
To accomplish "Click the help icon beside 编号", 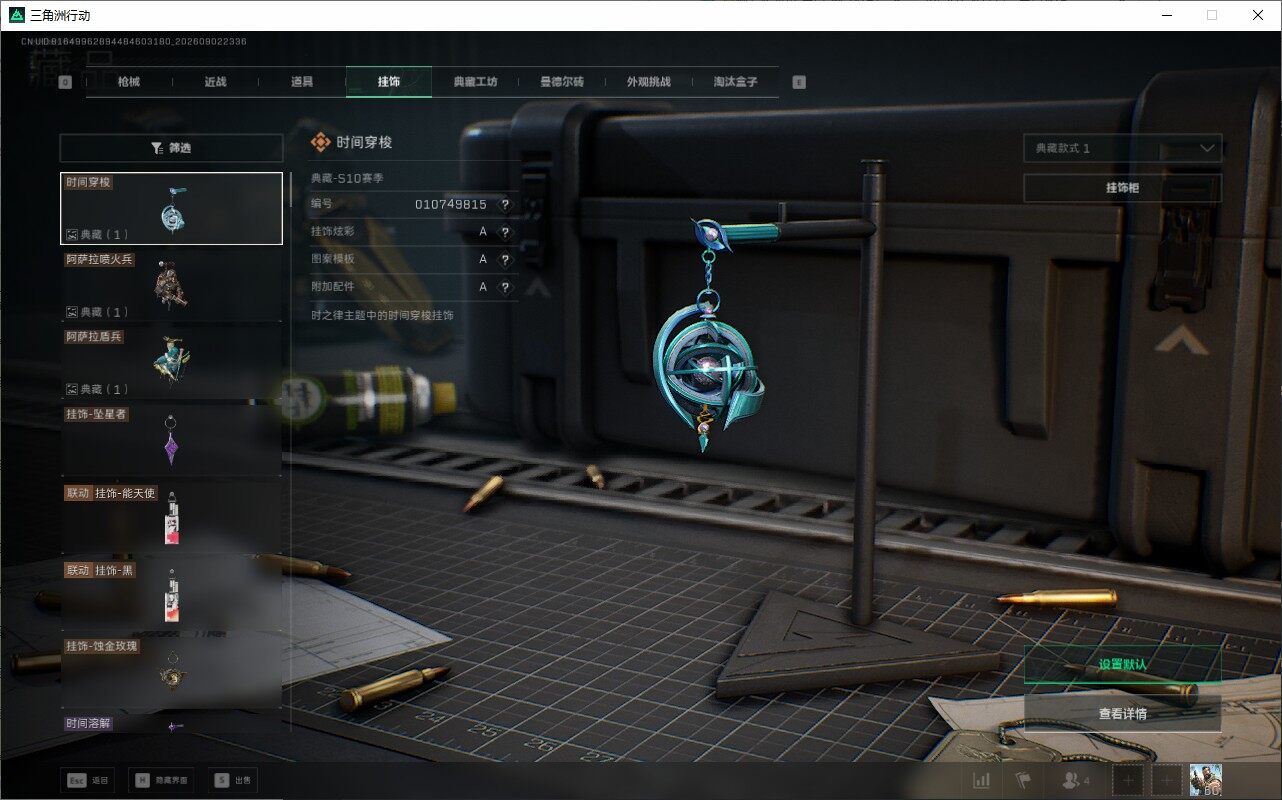I will pos(505,204).
